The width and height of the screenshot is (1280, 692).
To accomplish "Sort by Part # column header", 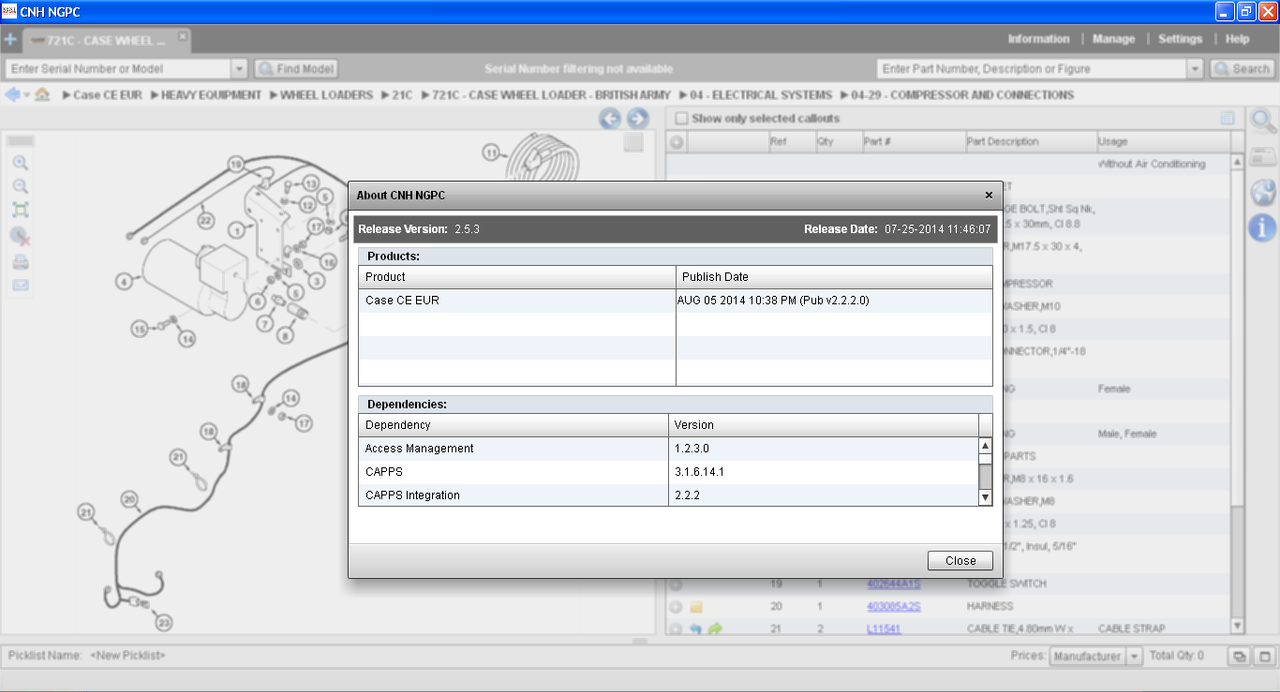I will pos(913,142).
